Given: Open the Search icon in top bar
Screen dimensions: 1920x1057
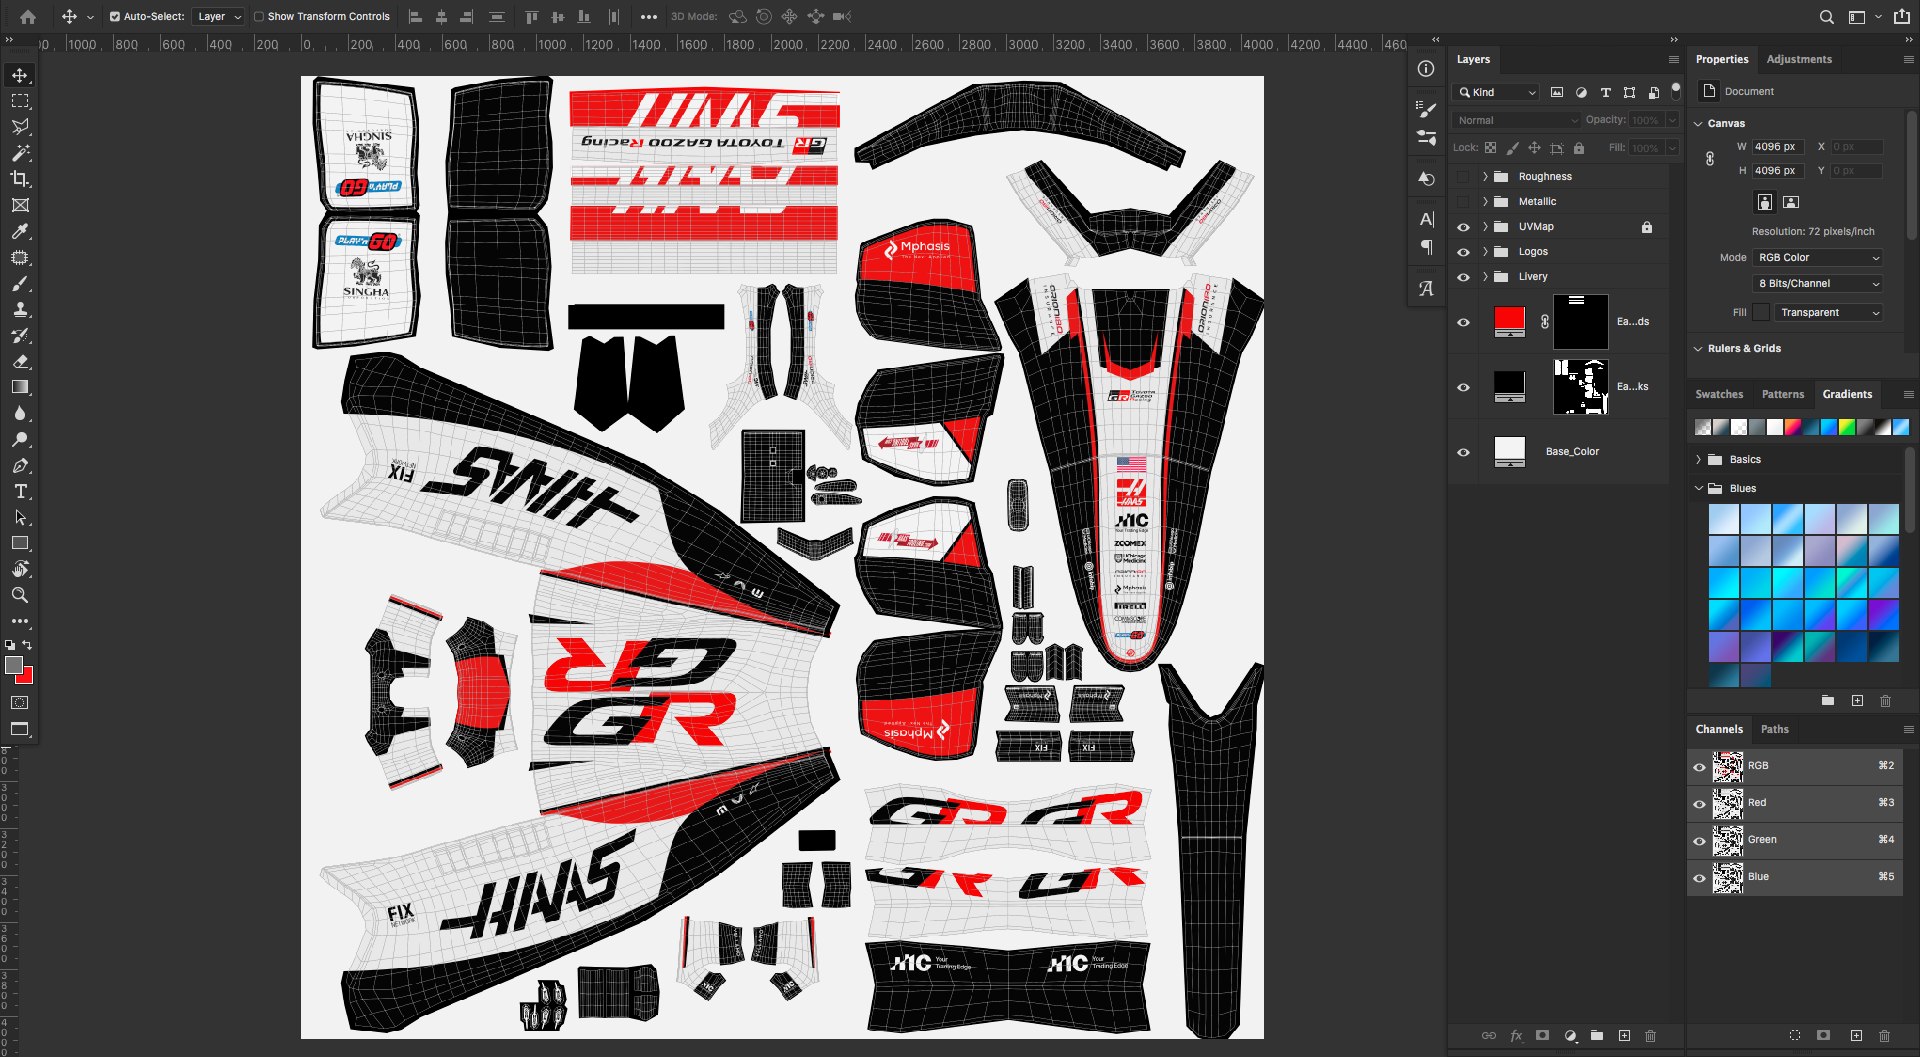Looking at the screenshot, I should coord(1826,17).
